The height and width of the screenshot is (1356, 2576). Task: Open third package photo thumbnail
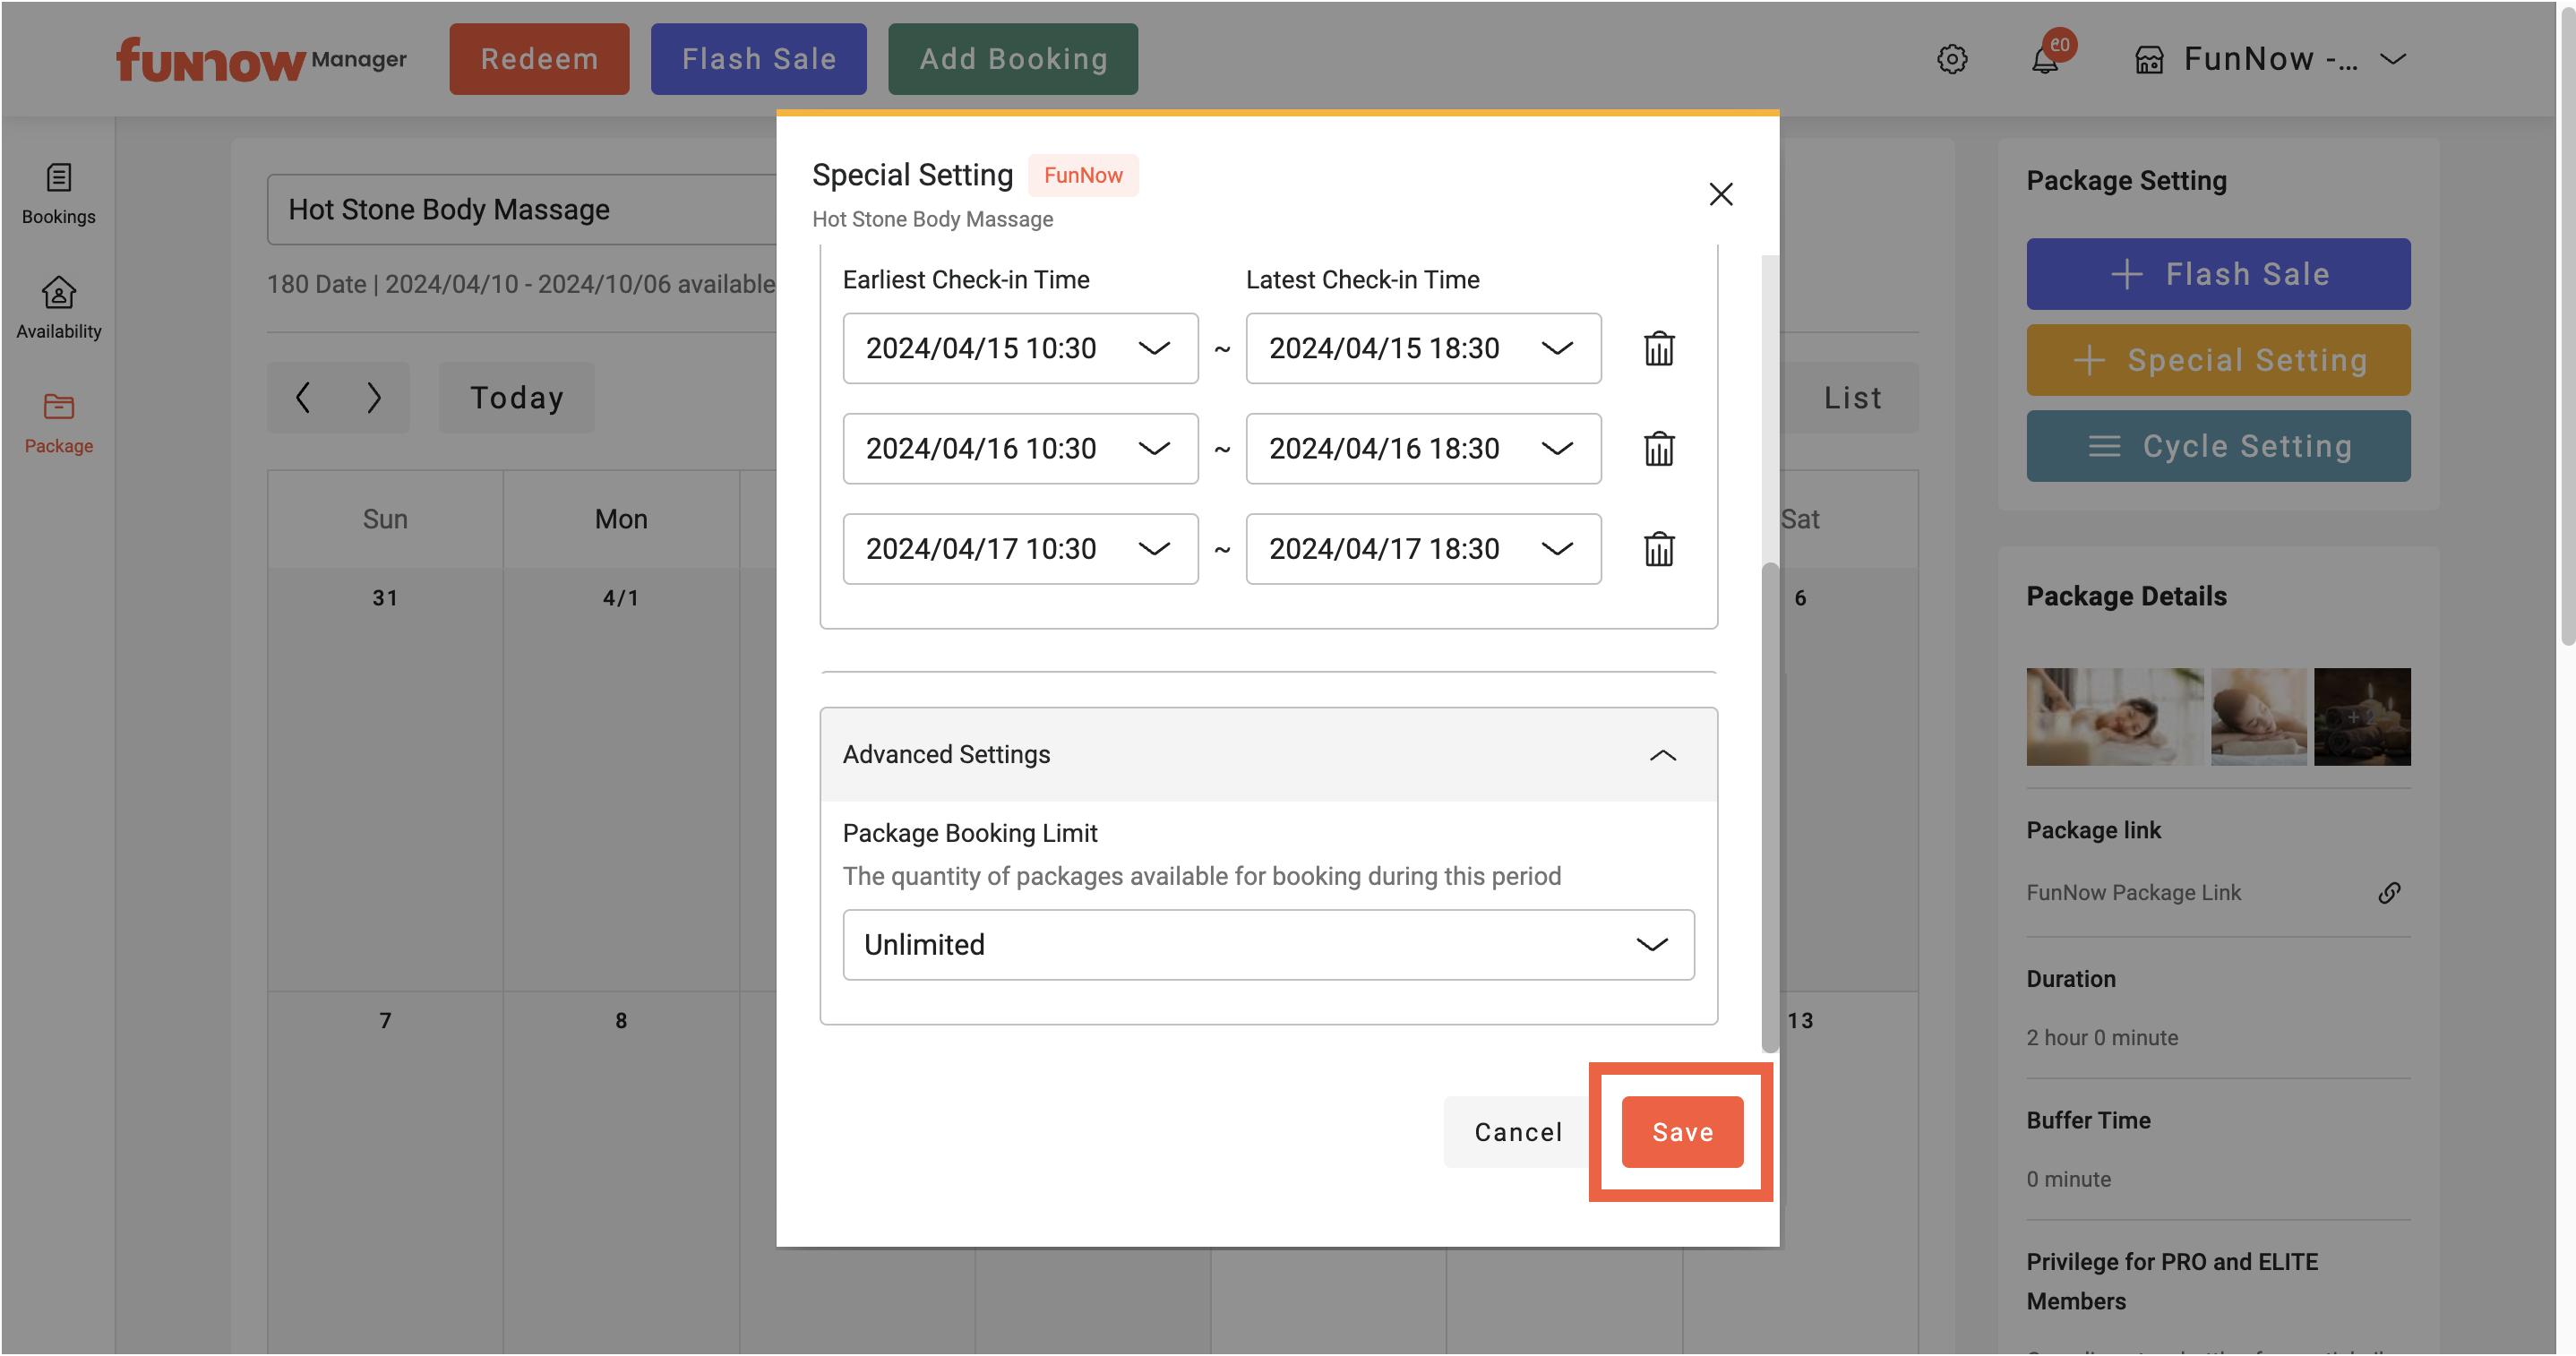(2362, 717)
